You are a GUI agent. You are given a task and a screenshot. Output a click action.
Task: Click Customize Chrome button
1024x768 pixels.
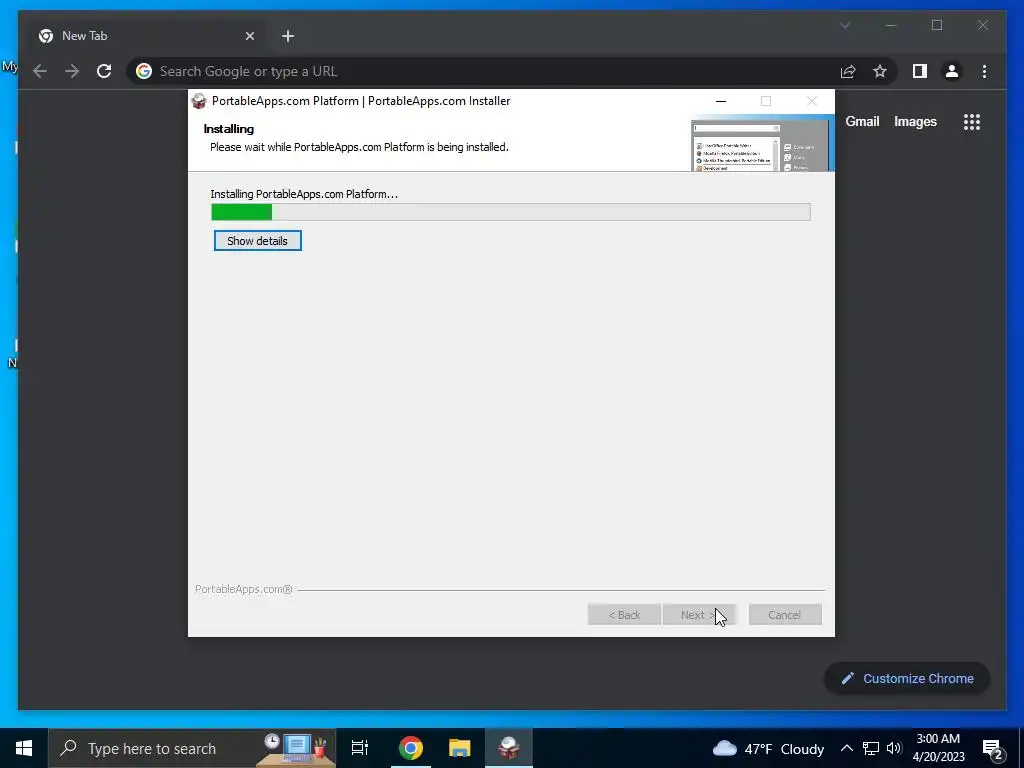907,679
